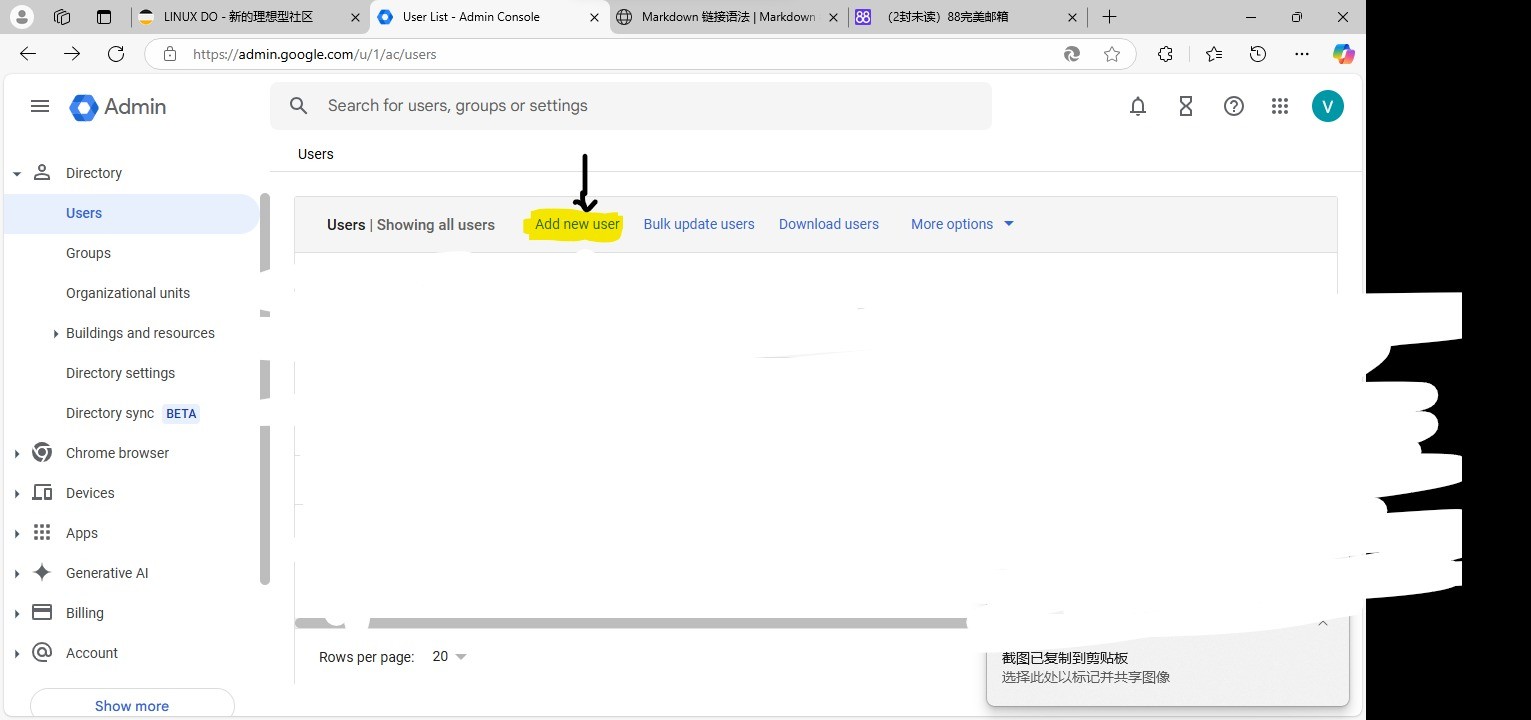Viewport: 1531px width, 720px height.
Task: Open the main hamburger menu
Action: click(x=40, y=106)
